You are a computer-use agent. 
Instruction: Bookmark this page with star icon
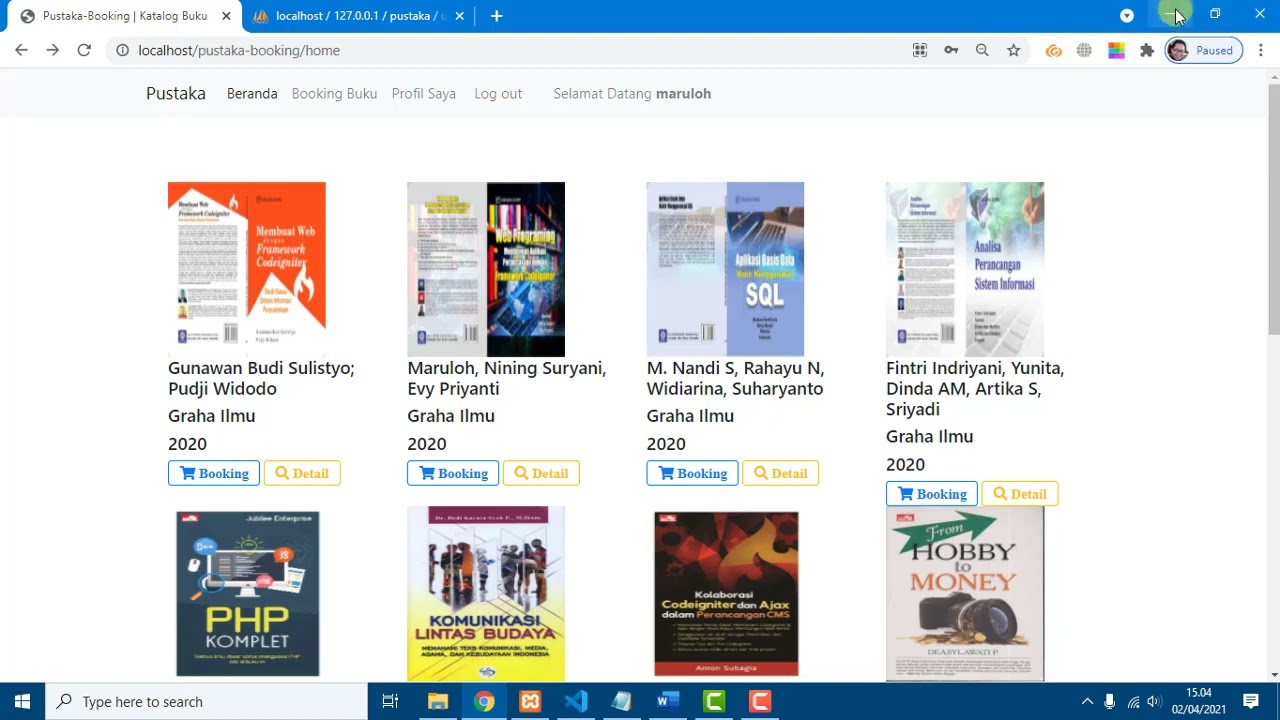(1014, 50)
